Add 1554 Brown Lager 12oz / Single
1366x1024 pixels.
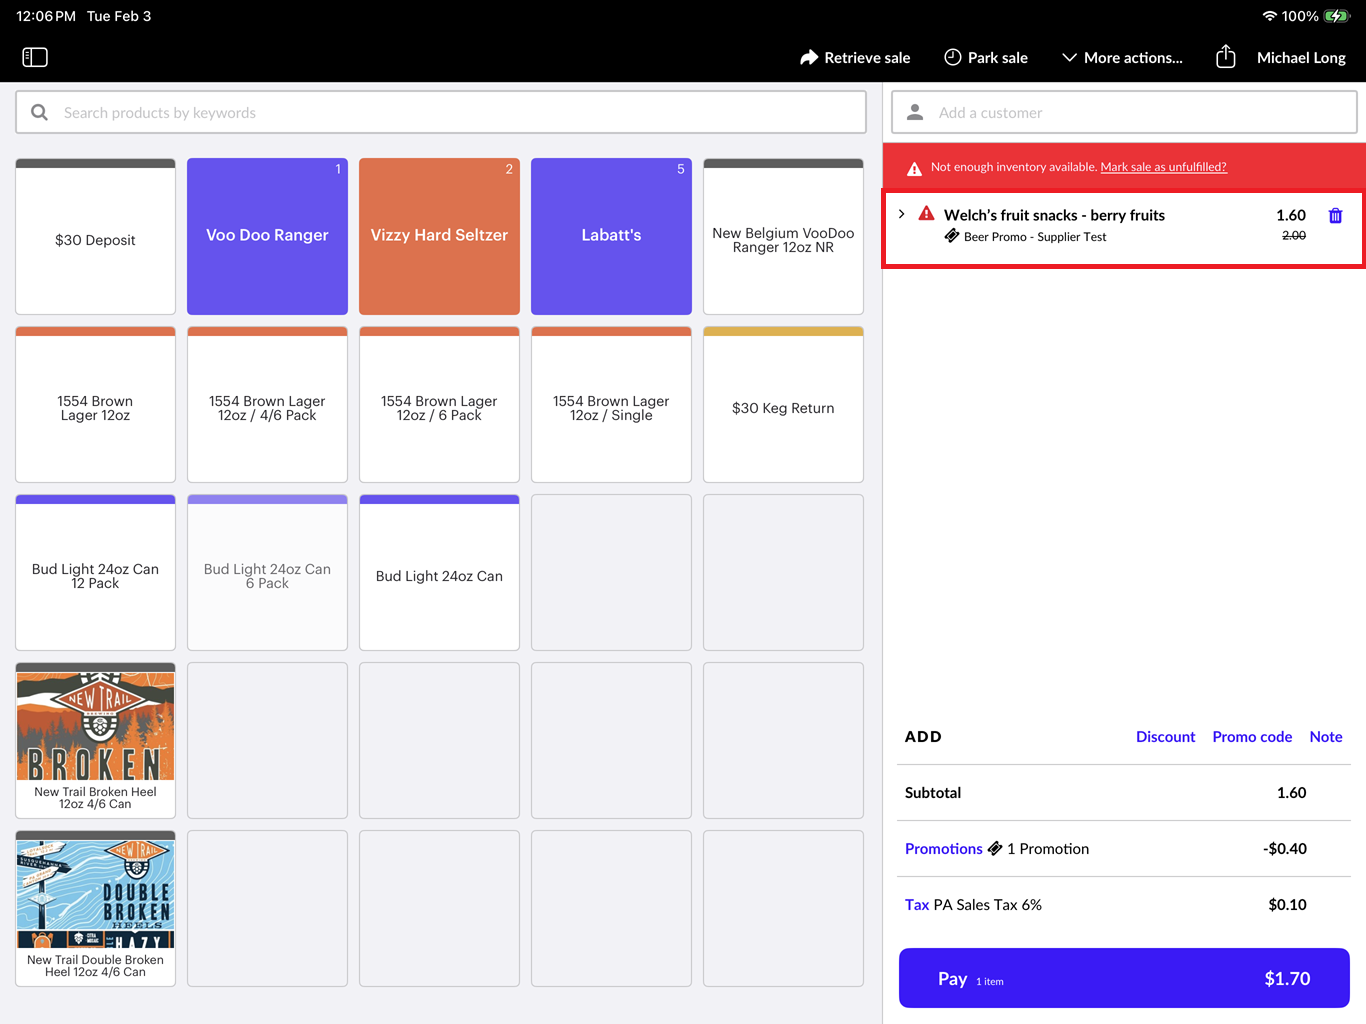[611, 405]
